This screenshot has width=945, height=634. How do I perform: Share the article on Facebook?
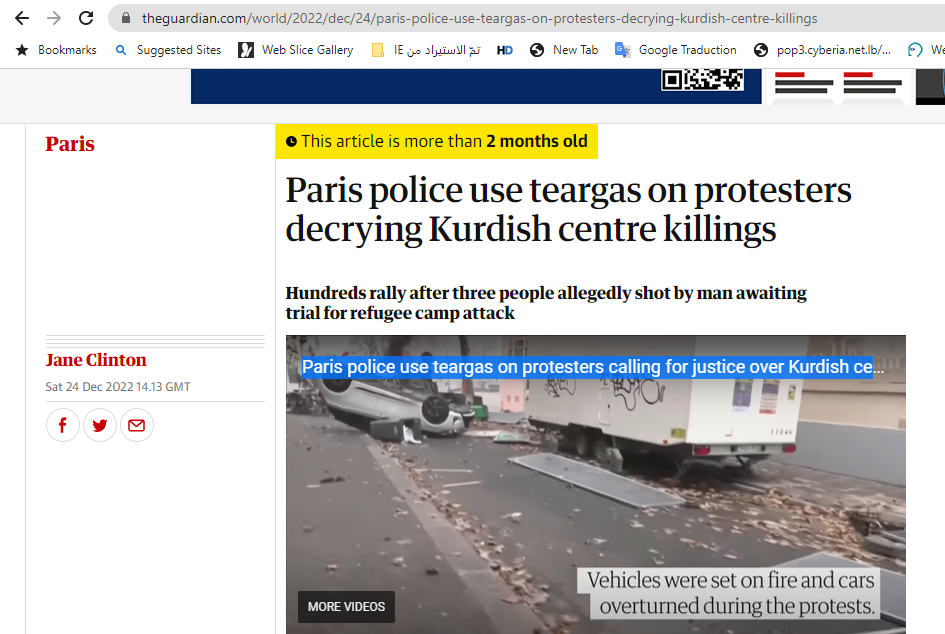(63, 425)
